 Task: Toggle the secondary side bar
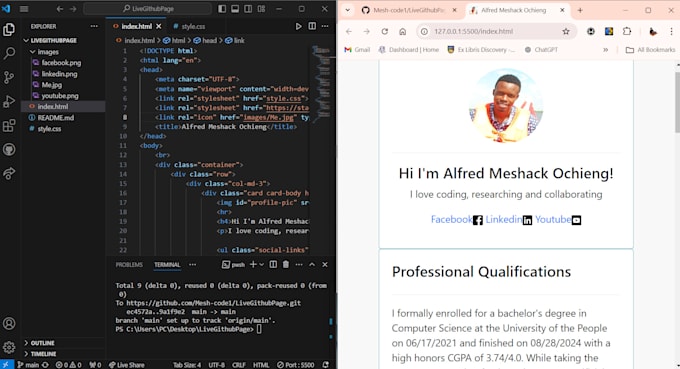click(248, 9)
